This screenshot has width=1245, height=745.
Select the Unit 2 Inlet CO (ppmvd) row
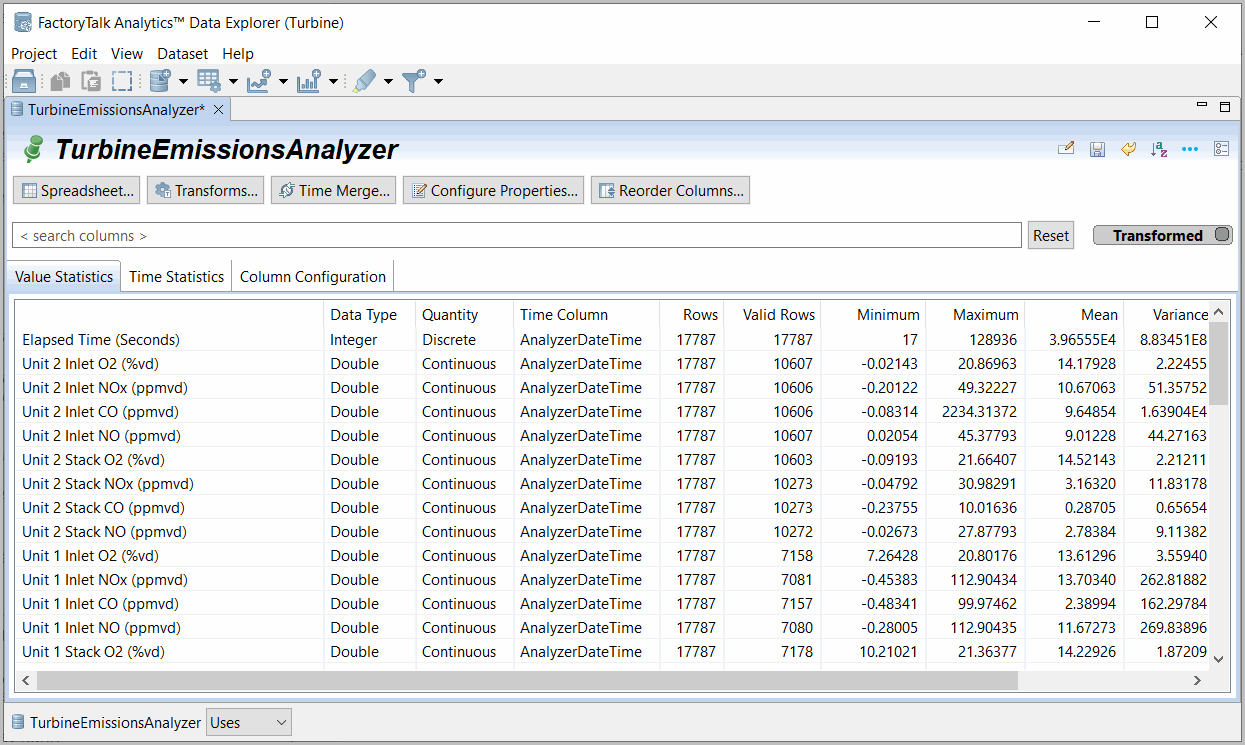click(612, 412)
